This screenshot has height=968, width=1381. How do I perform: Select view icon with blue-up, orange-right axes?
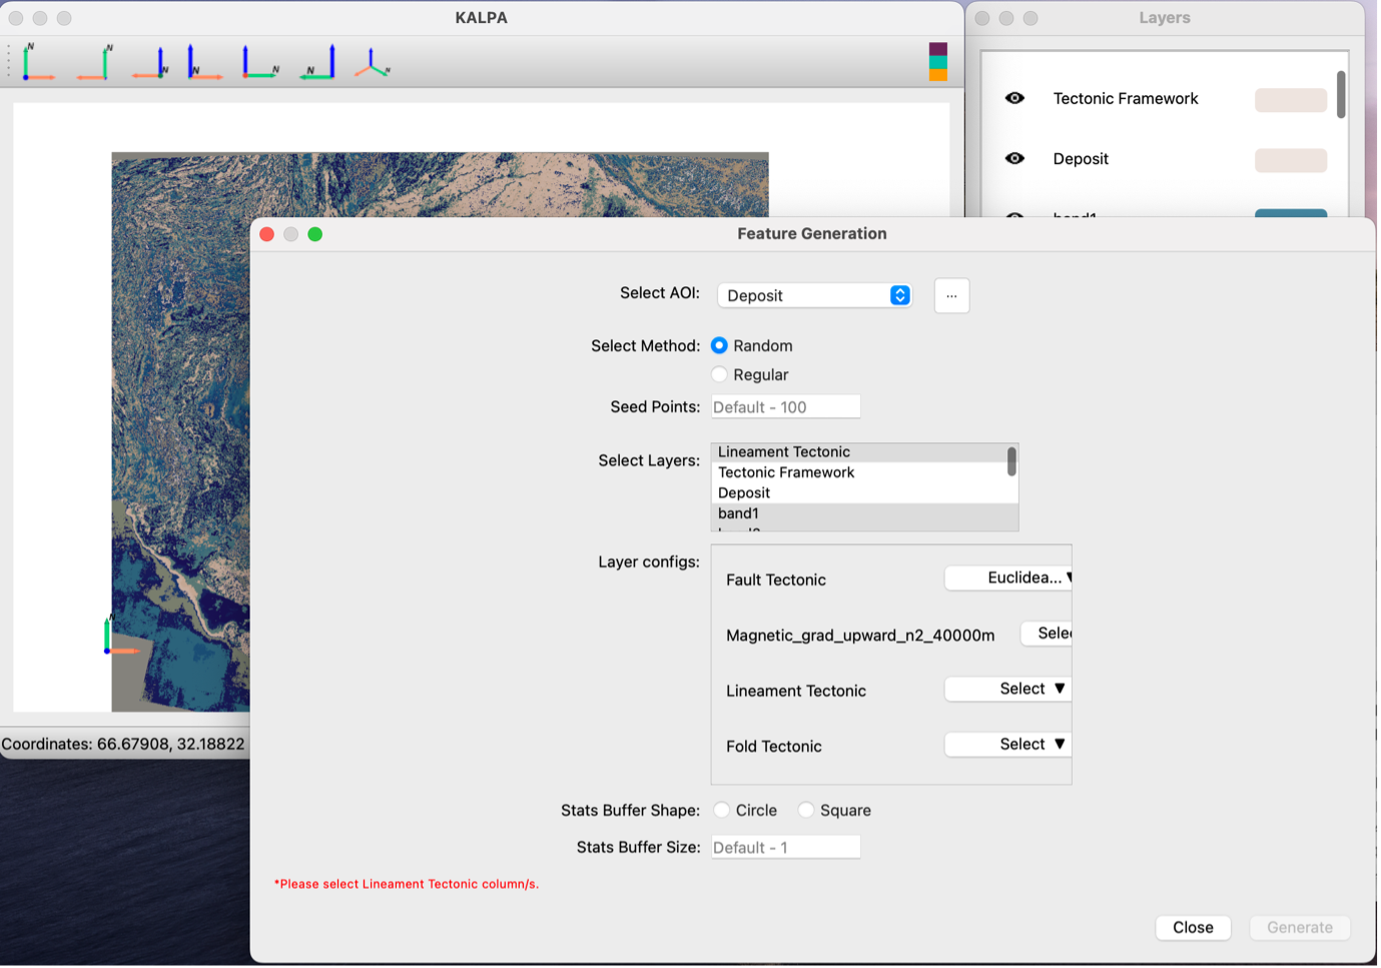(204, 62)
